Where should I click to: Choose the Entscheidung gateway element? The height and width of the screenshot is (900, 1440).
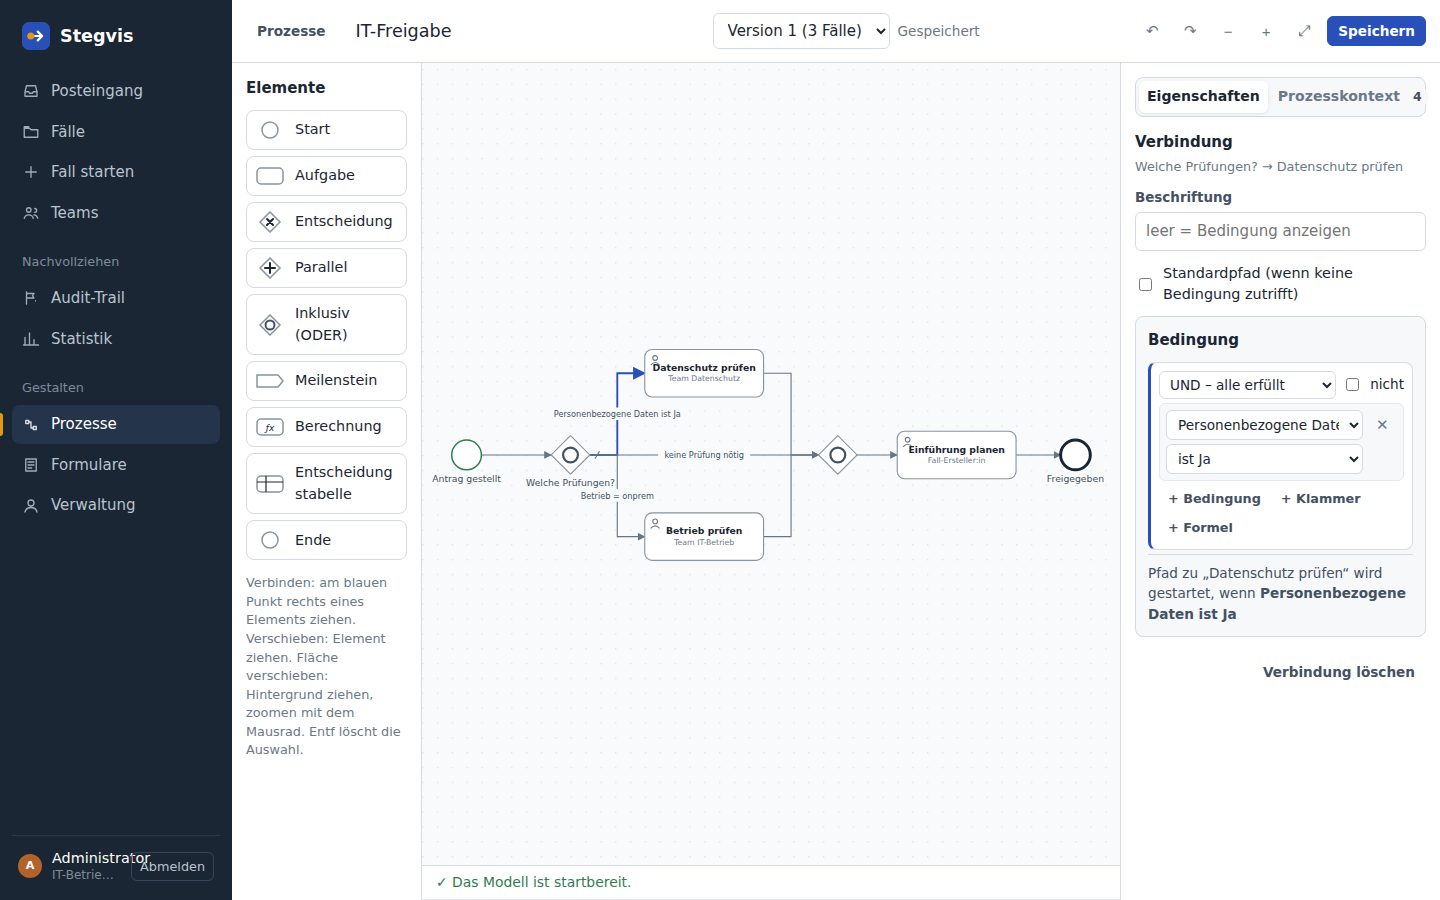tap(326, 222)
